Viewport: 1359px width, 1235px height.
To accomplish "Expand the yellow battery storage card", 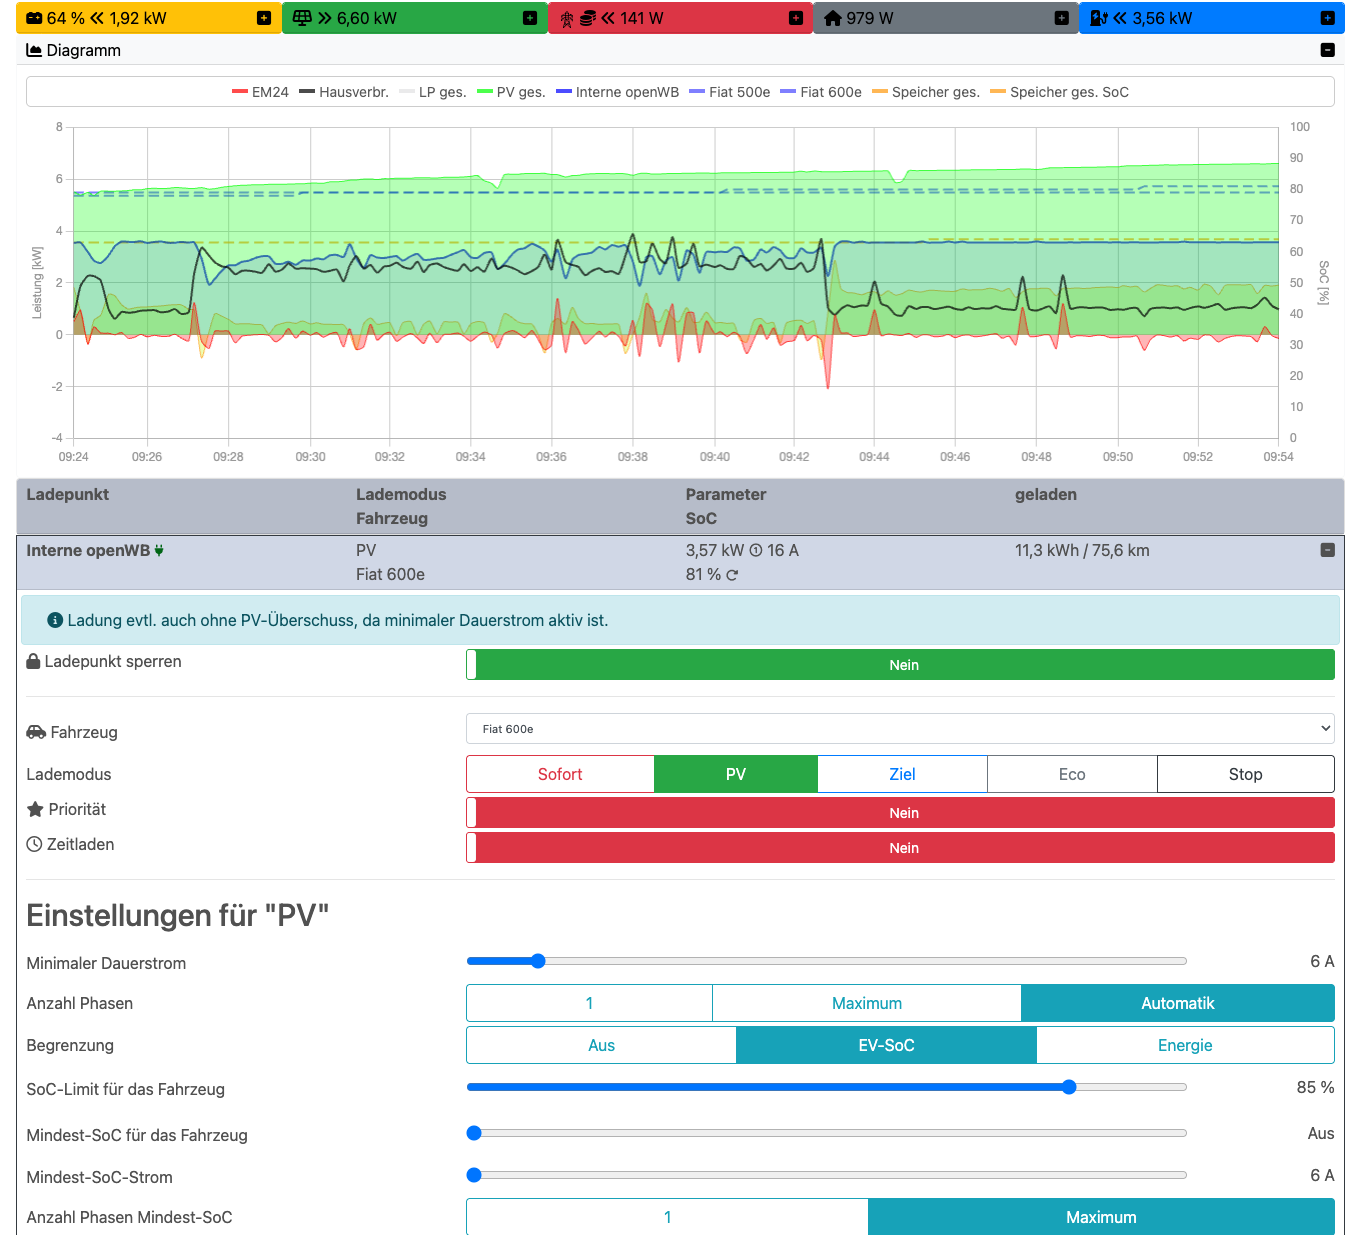I will tap(264, 18).
